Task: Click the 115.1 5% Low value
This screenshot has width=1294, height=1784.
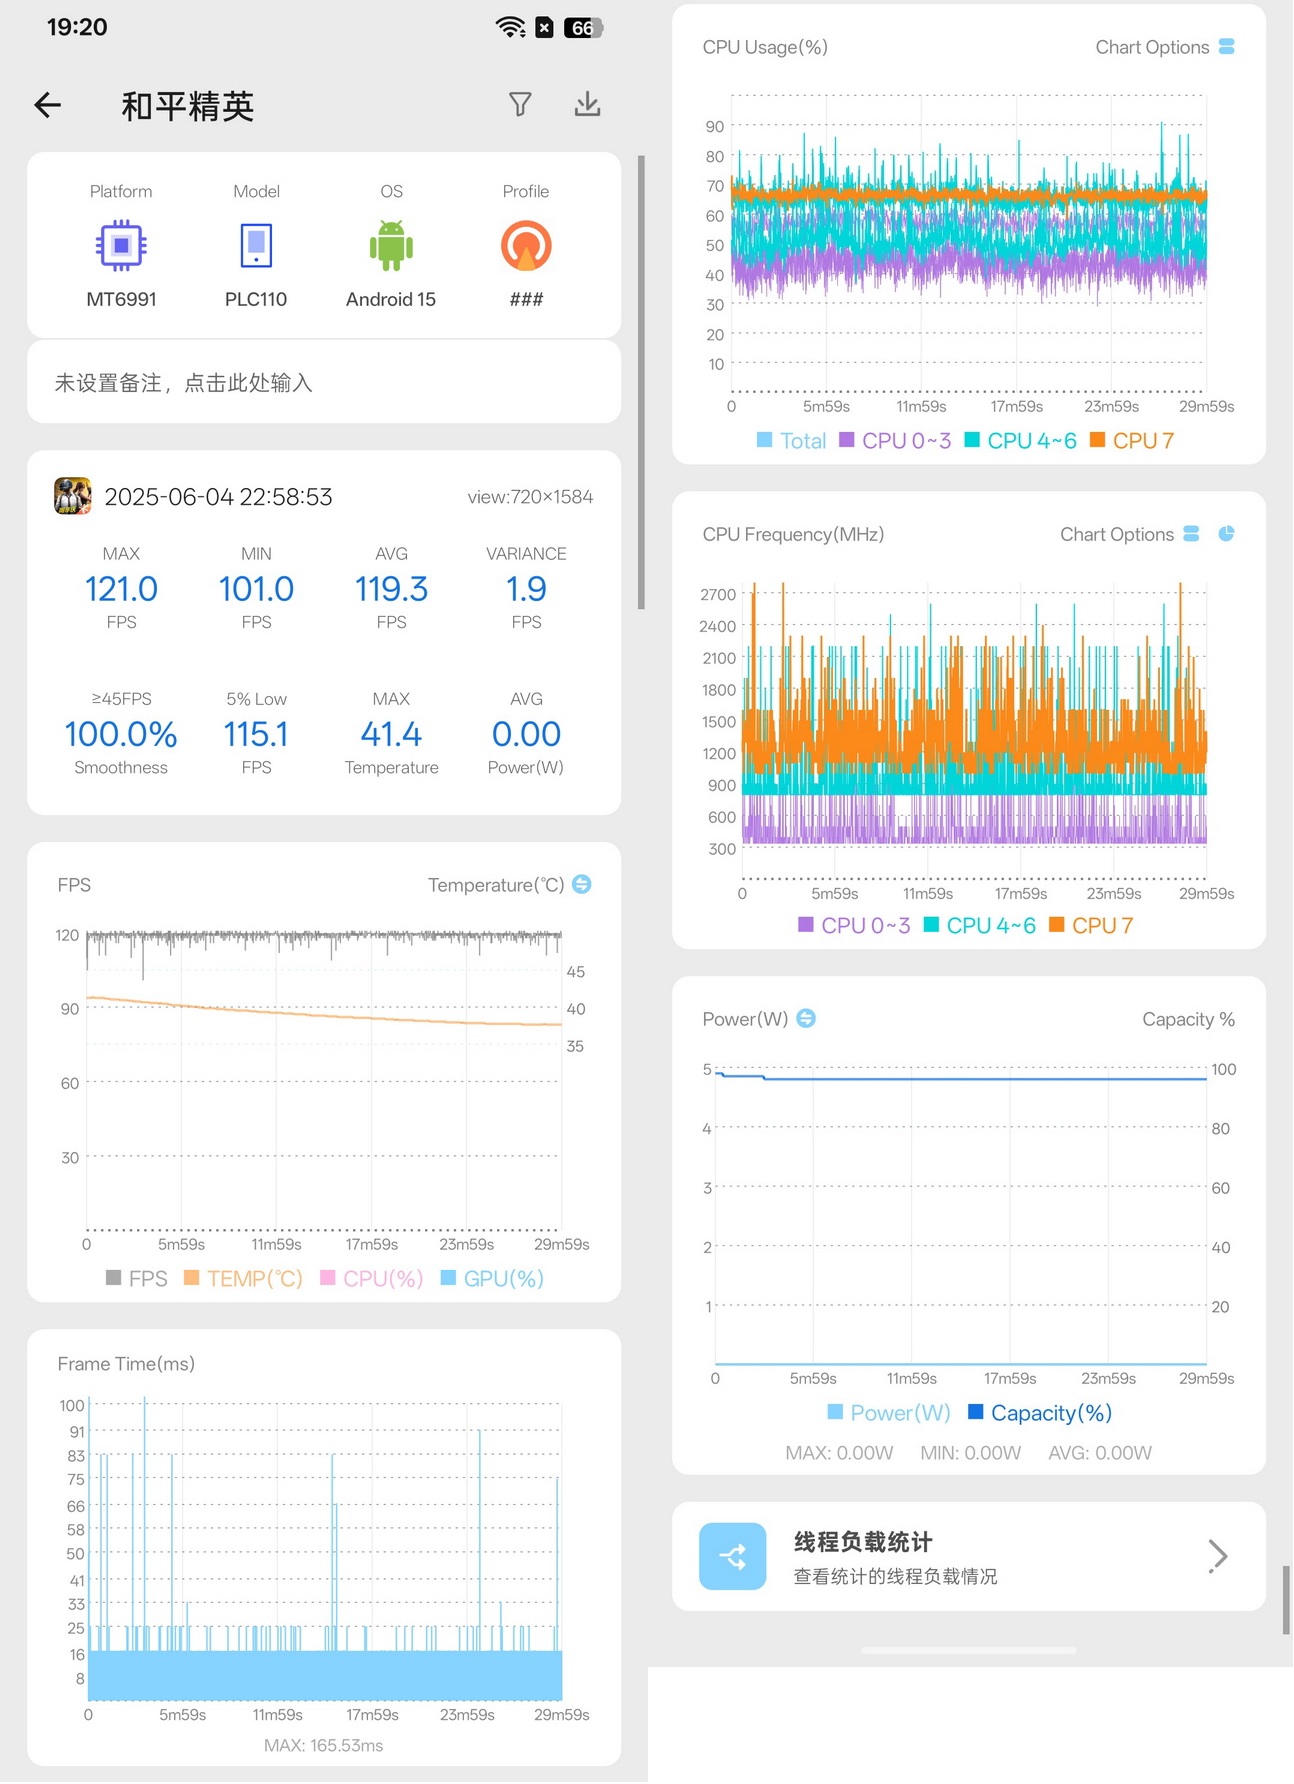Action: click(256, 734)
